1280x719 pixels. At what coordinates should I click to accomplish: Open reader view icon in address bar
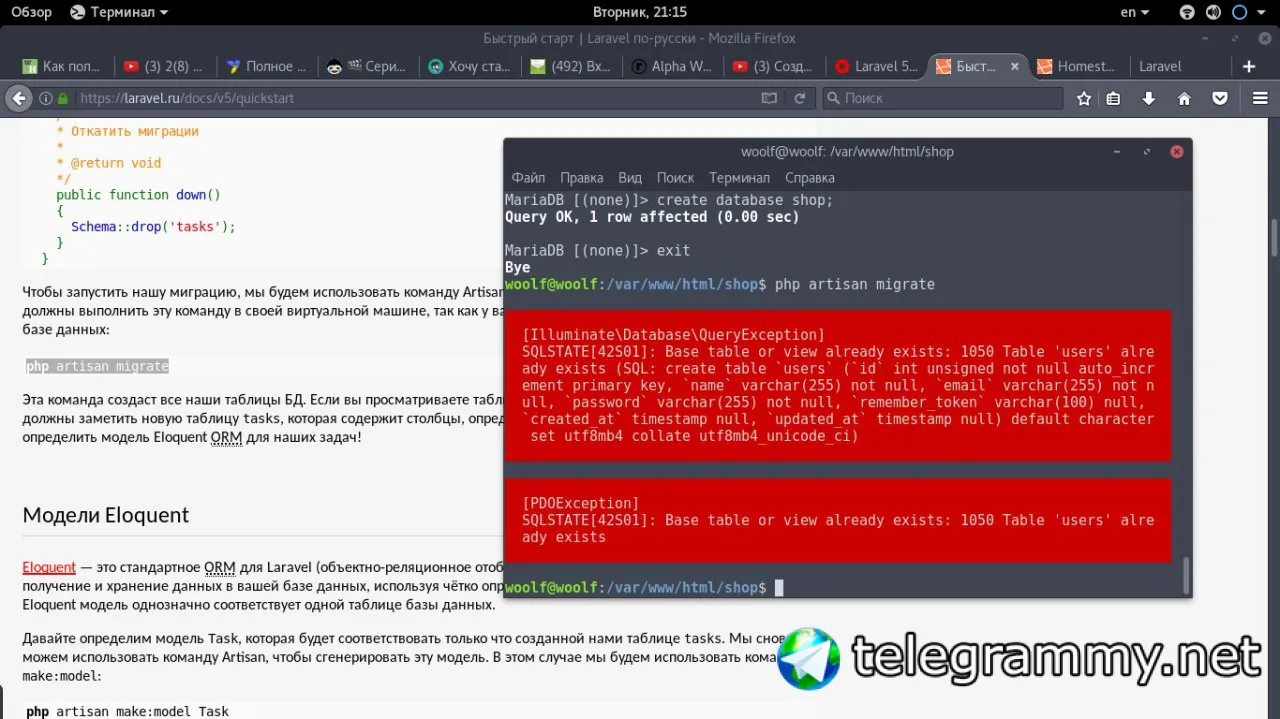[769, 98]
